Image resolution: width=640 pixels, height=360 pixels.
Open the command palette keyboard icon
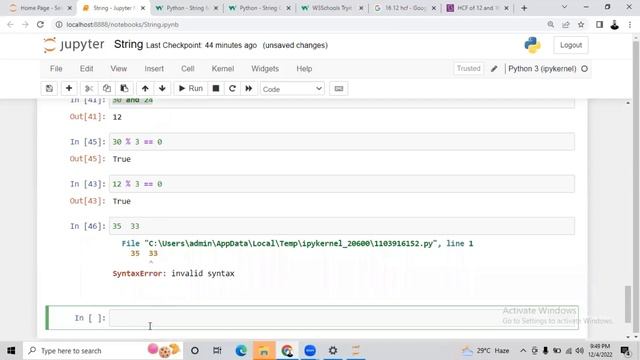(339, 89)
